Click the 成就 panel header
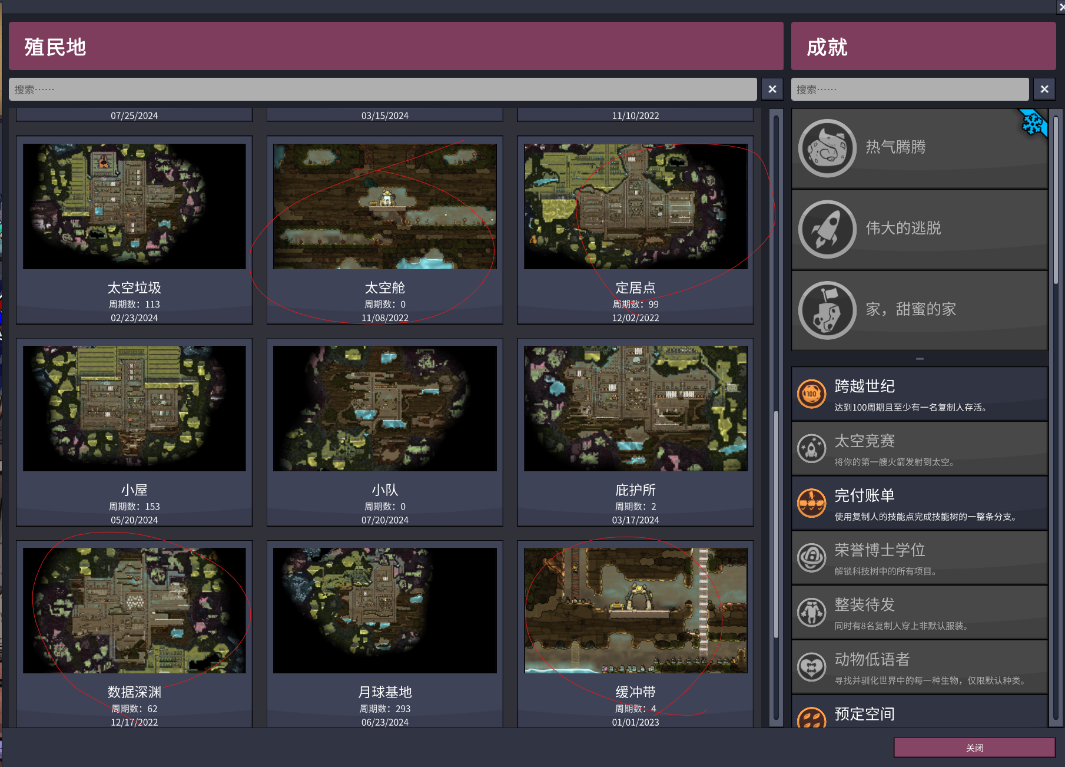Image resolution: width=1065 pixels, height=767 pixels. coord(923,46)
